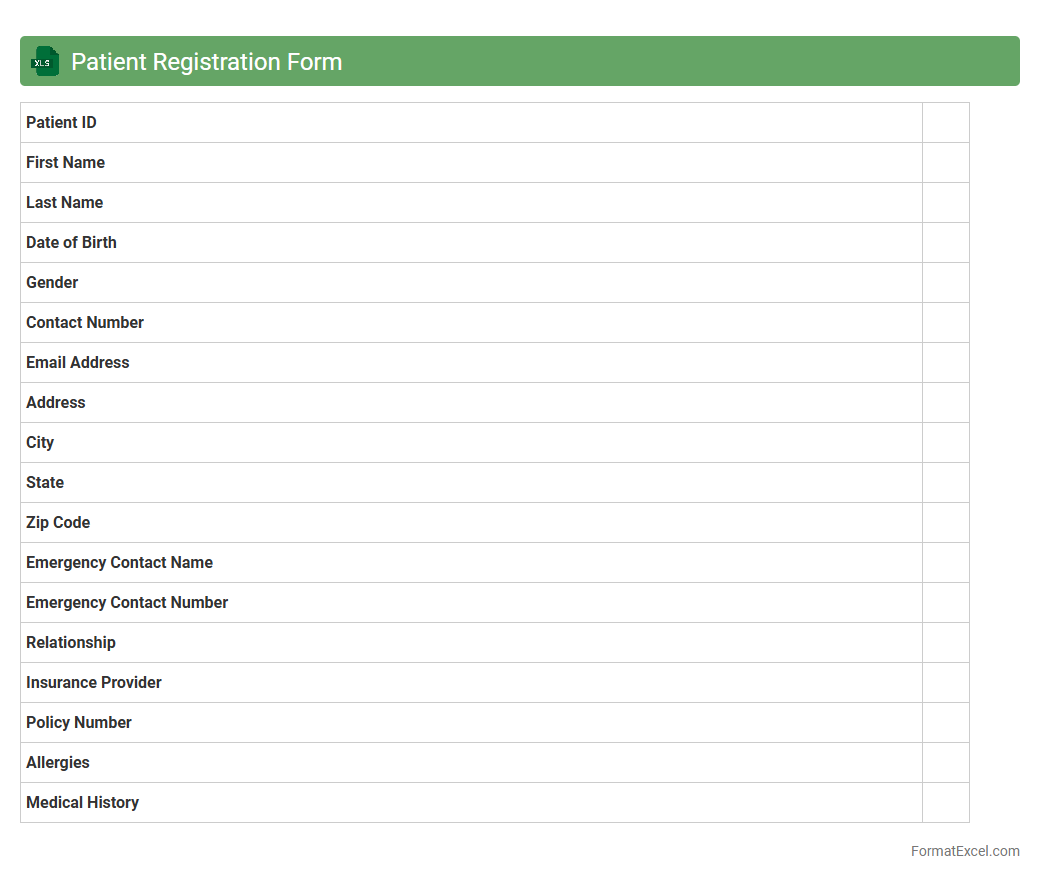Screen dimensions: 1040x880
Task: Click the blank field next to First Name
Action: click(x=945, y=163)
